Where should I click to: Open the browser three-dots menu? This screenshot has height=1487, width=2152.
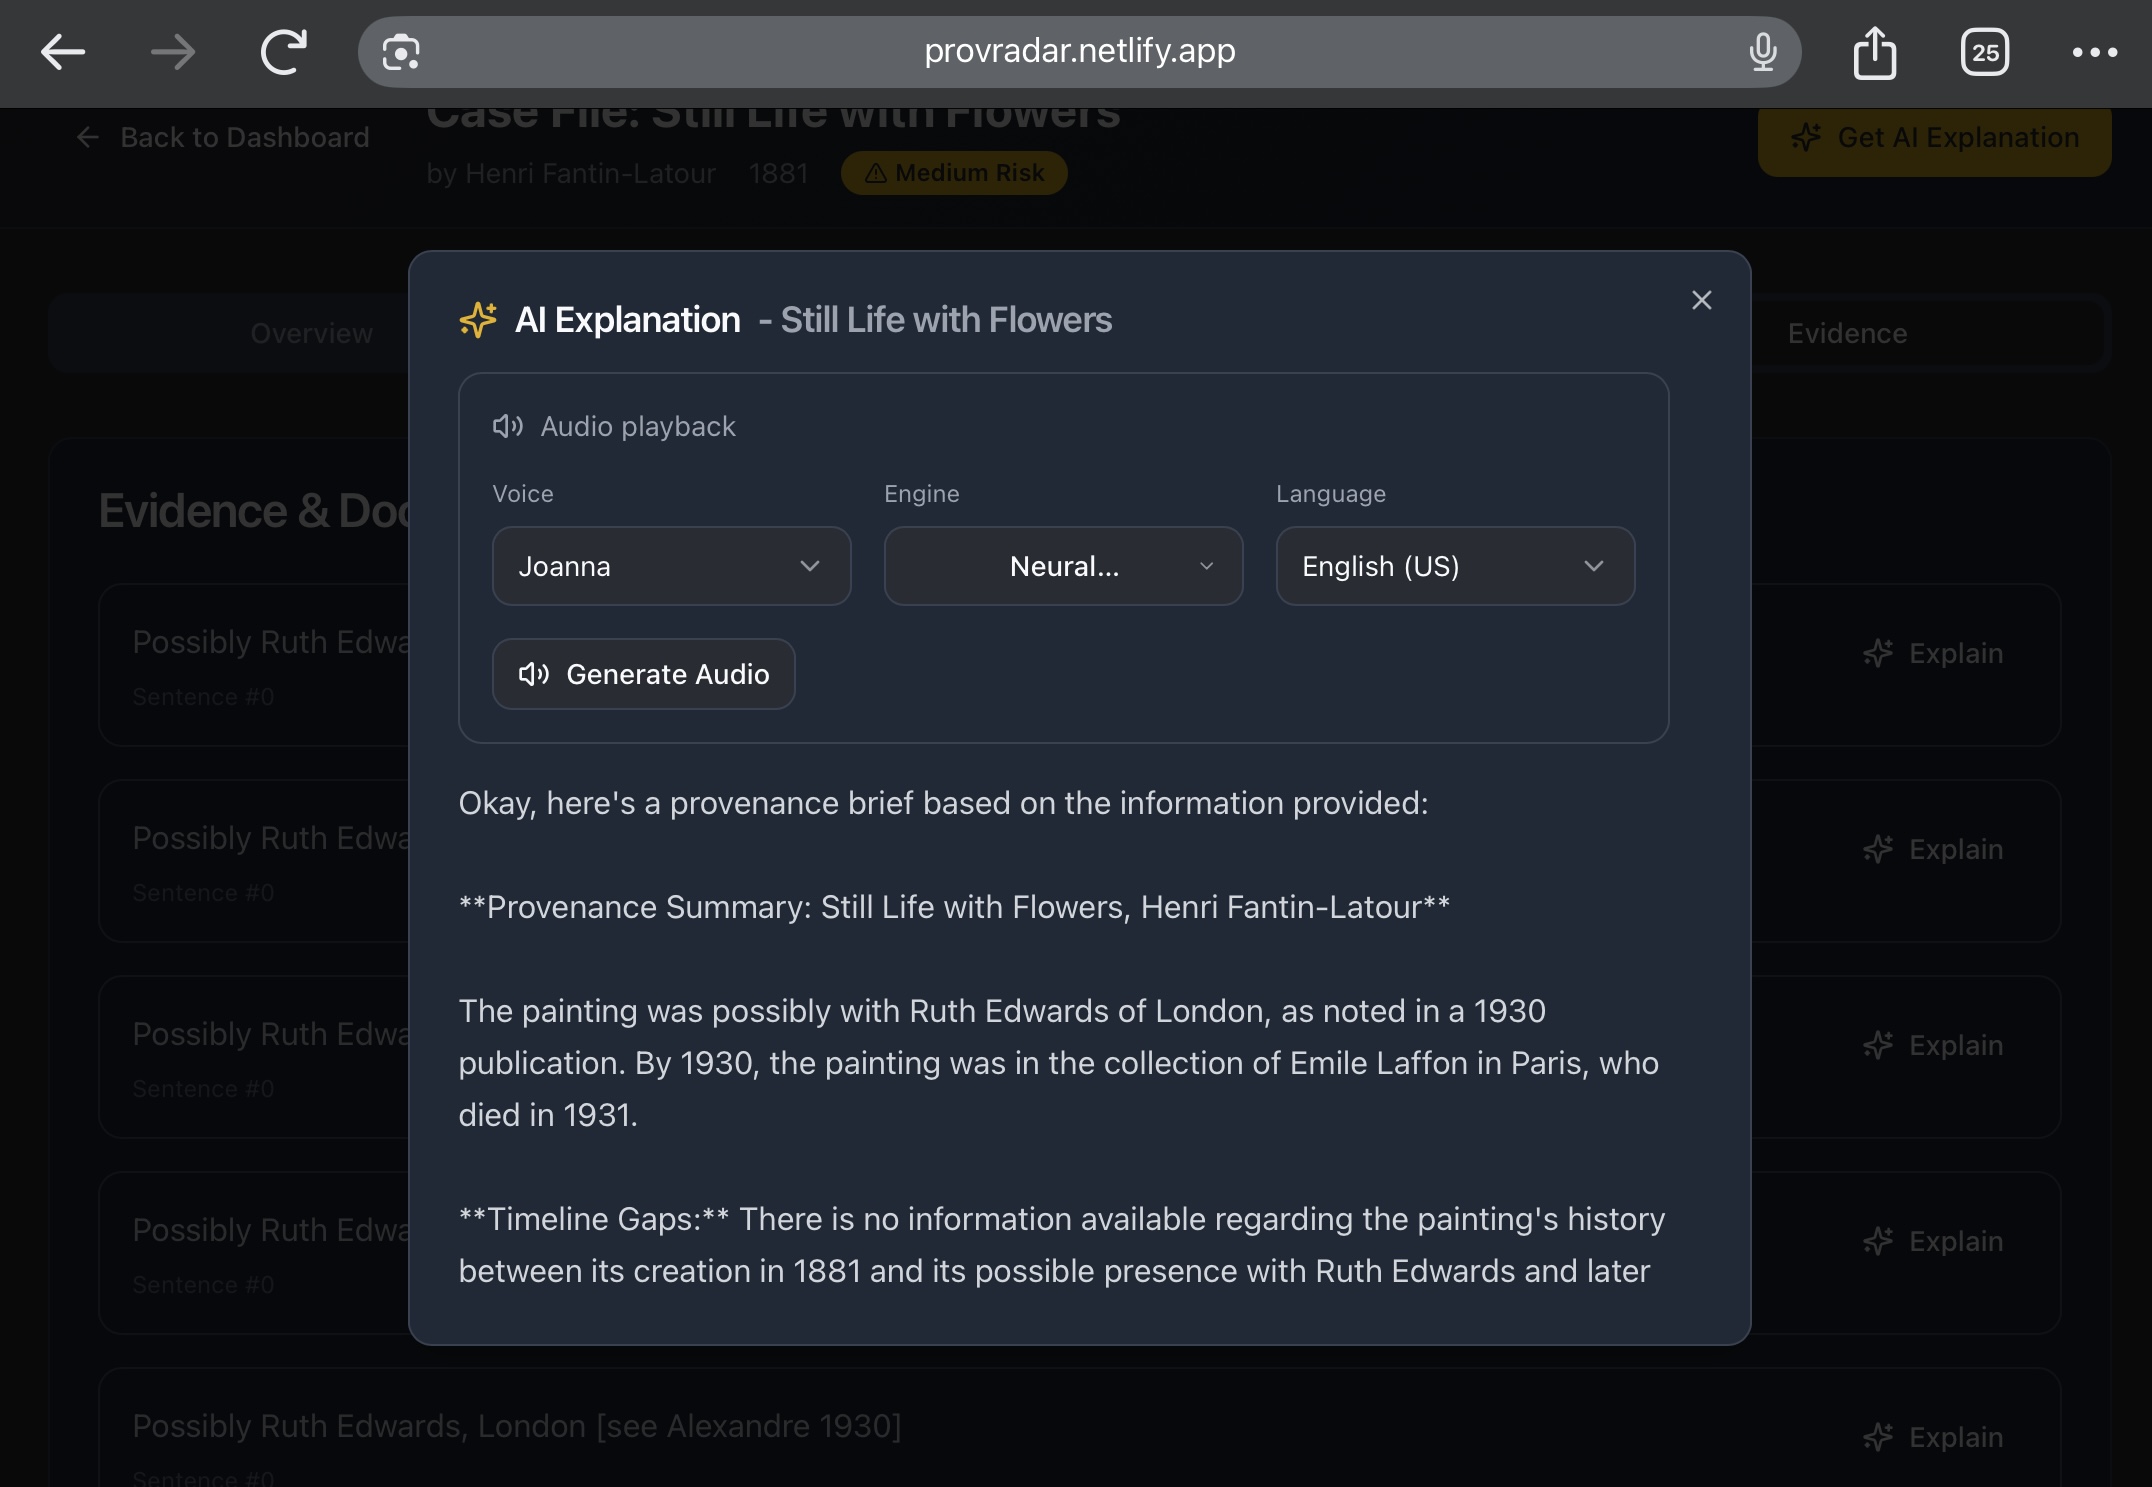(2095, 52)
